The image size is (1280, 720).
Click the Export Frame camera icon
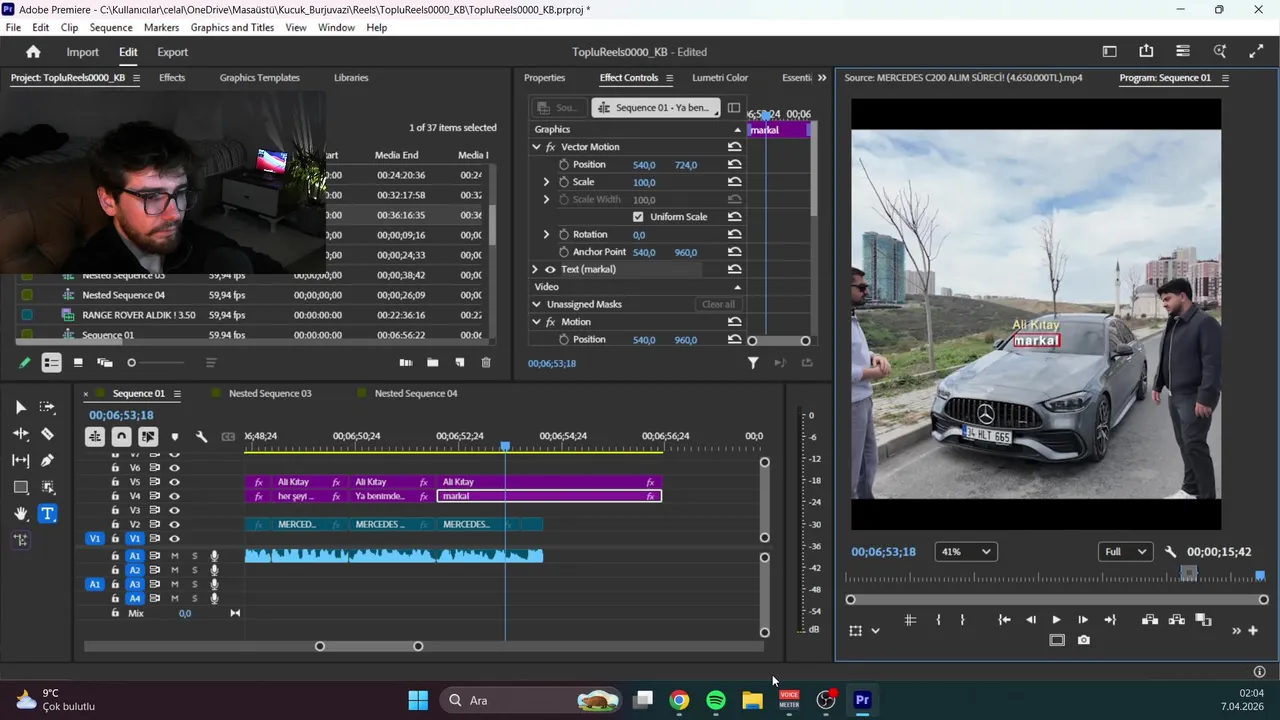[x=1084, y=640]
